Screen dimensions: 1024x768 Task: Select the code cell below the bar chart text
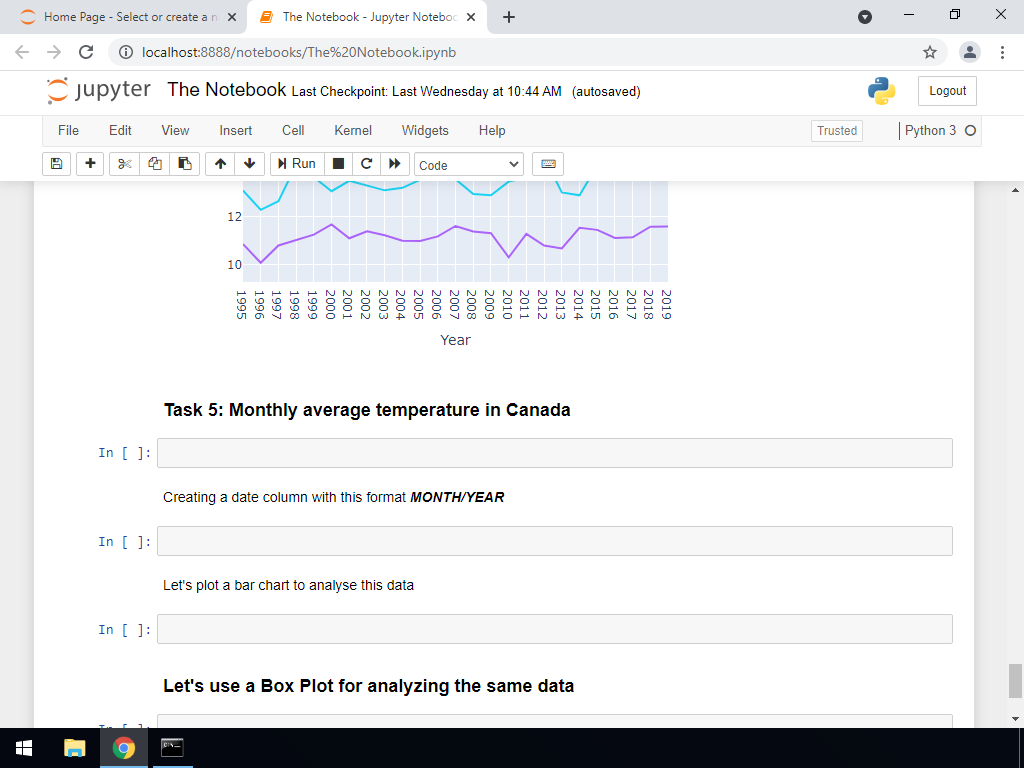tap(554, 629)
